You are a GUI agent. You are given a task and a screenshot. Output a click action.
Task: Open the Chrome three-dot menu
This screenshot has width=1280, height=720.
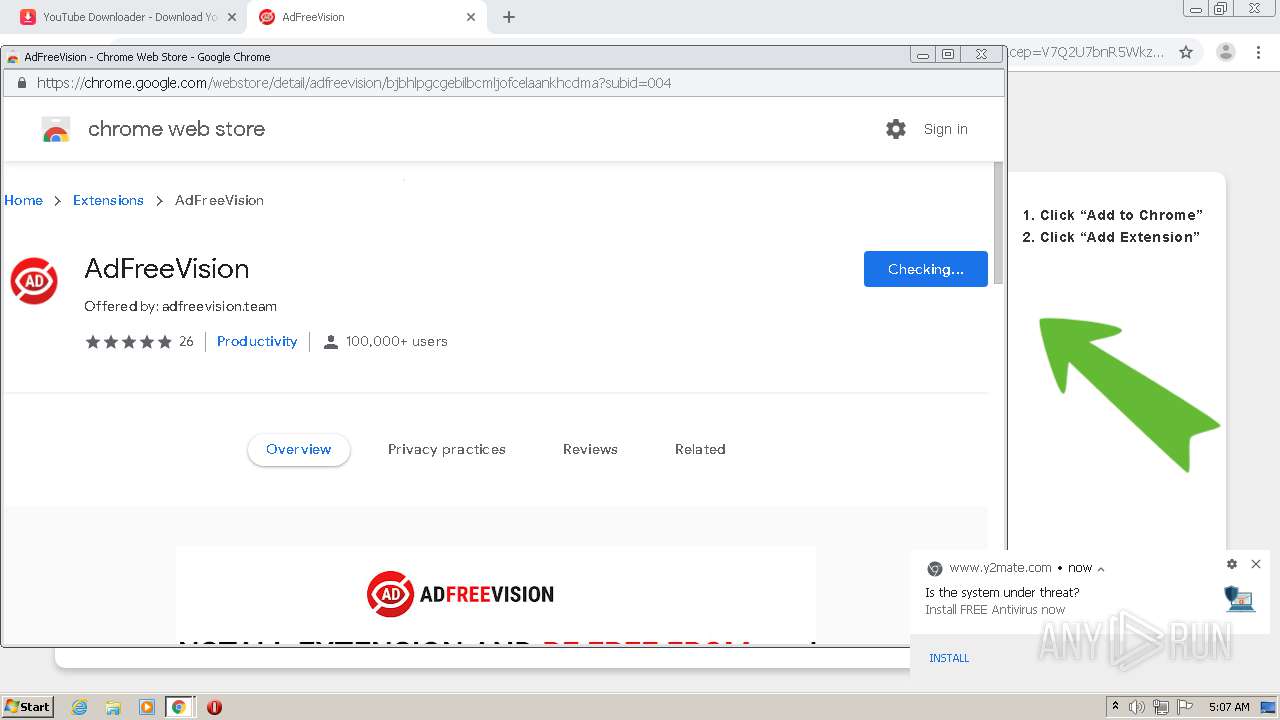1259,52
